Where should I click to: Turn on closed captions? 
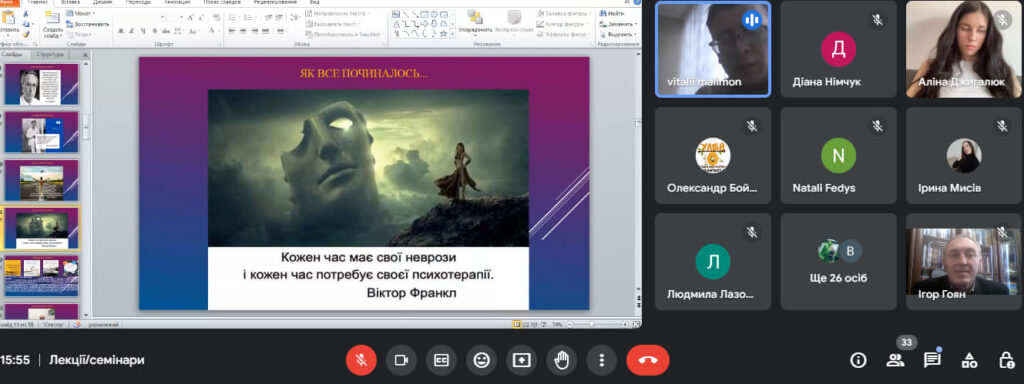[441, 360]
